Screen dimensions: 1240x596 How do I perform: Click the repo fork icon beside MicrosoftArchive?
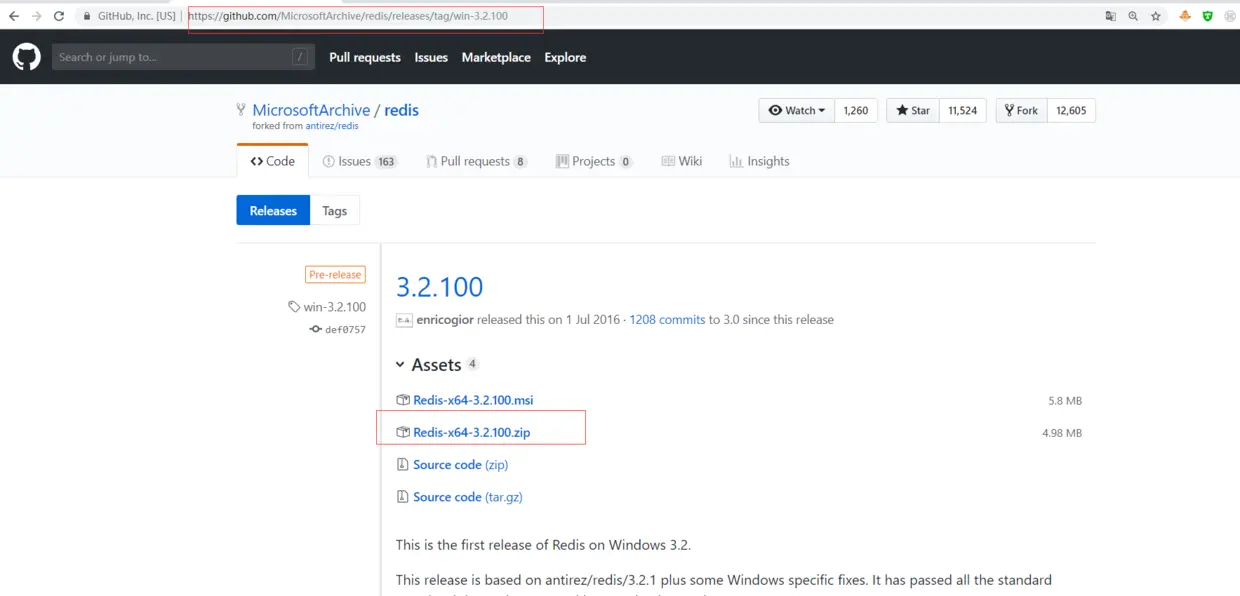pyautogui.click(x=241, y=110)
